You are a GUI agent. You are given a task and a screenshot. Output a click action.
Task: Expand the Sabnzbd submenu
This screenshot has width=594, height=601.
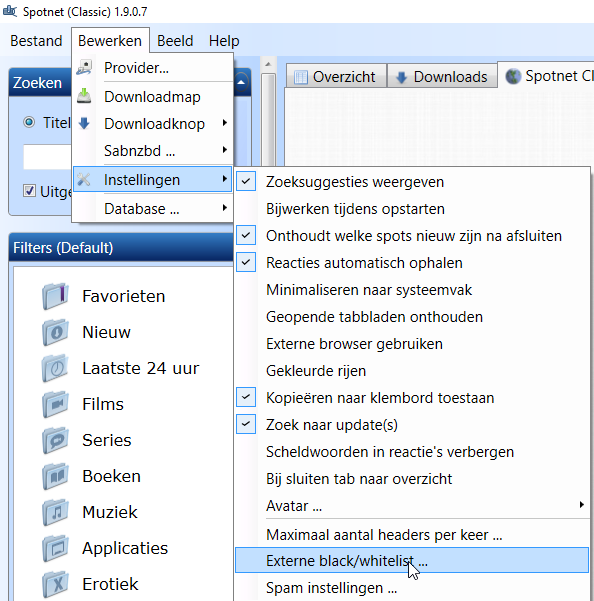tap(153, 150)
